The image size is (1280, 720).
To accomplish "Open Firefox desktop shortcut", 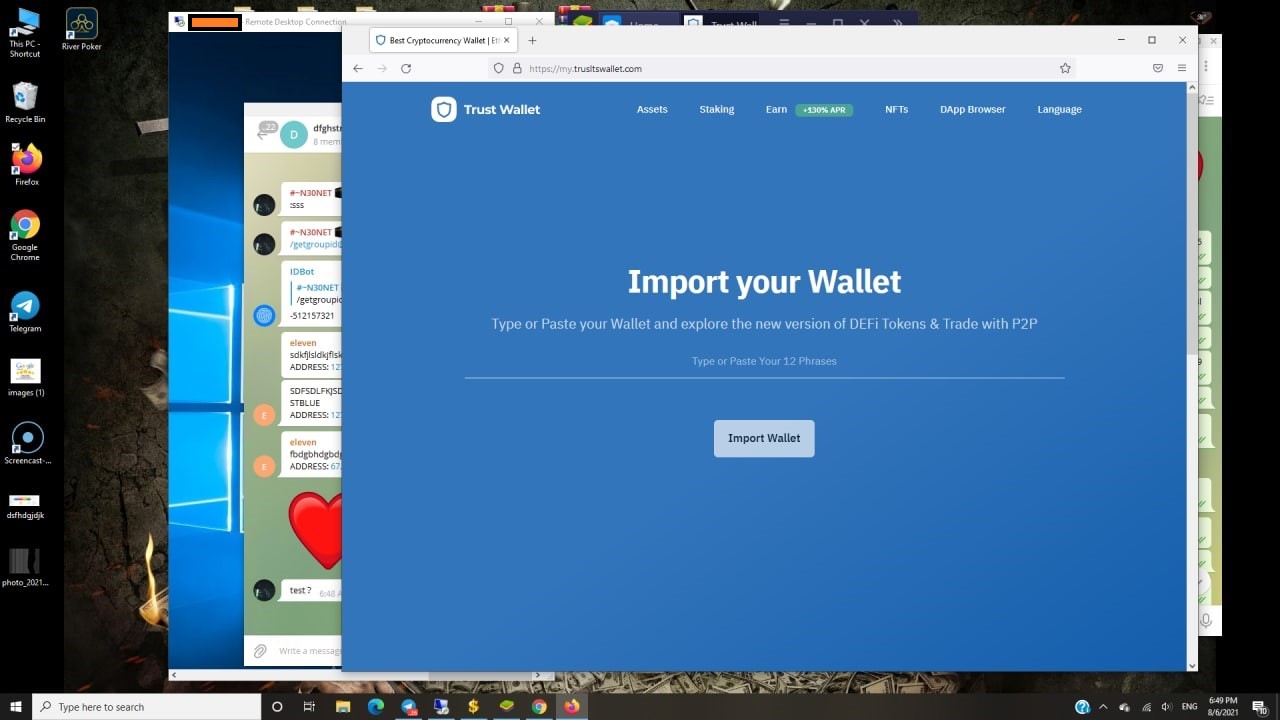I will [26, 165].
